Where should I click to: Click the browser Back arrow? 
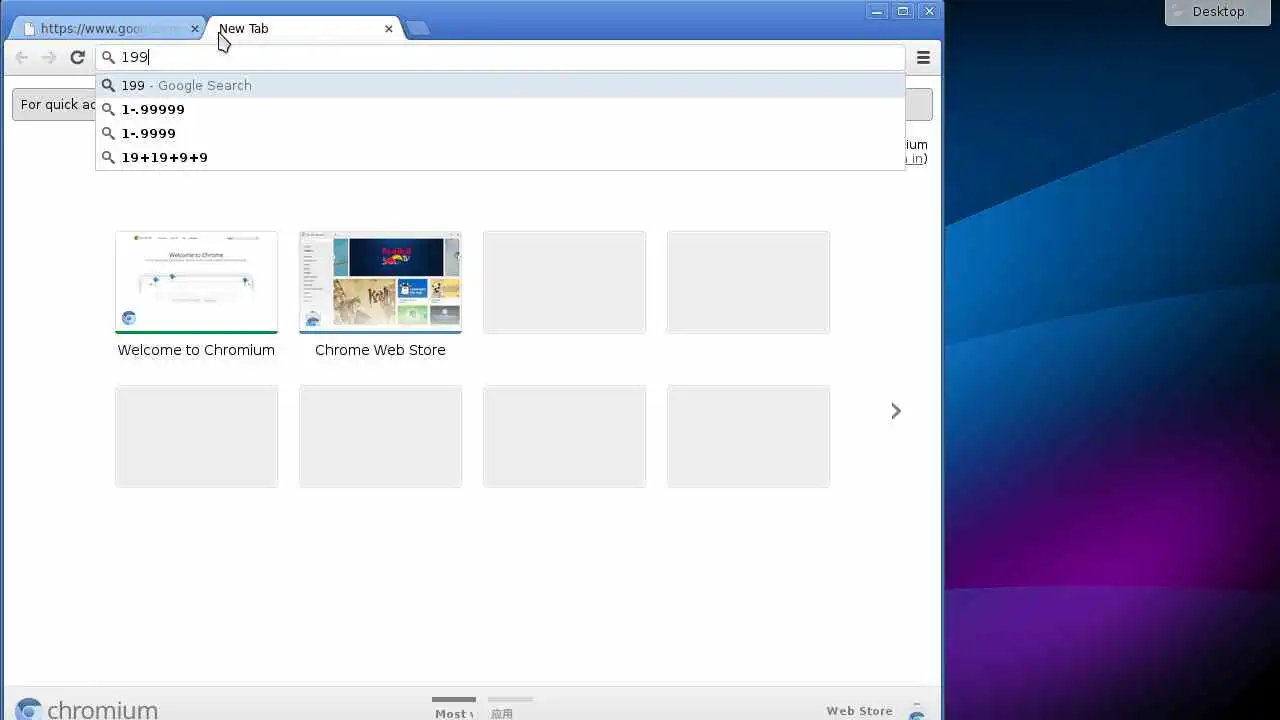tap(22, 57)
